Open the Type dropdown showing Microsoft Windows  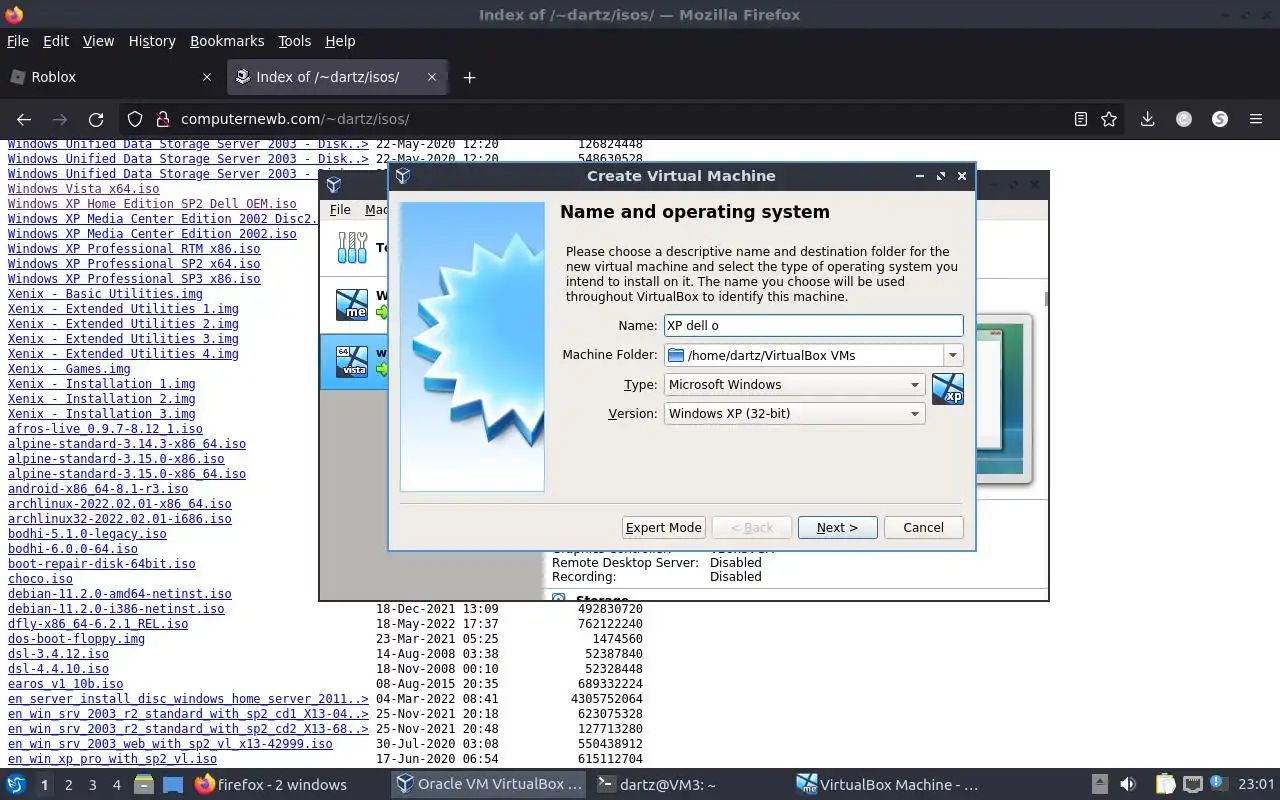[x=794, y=385]
